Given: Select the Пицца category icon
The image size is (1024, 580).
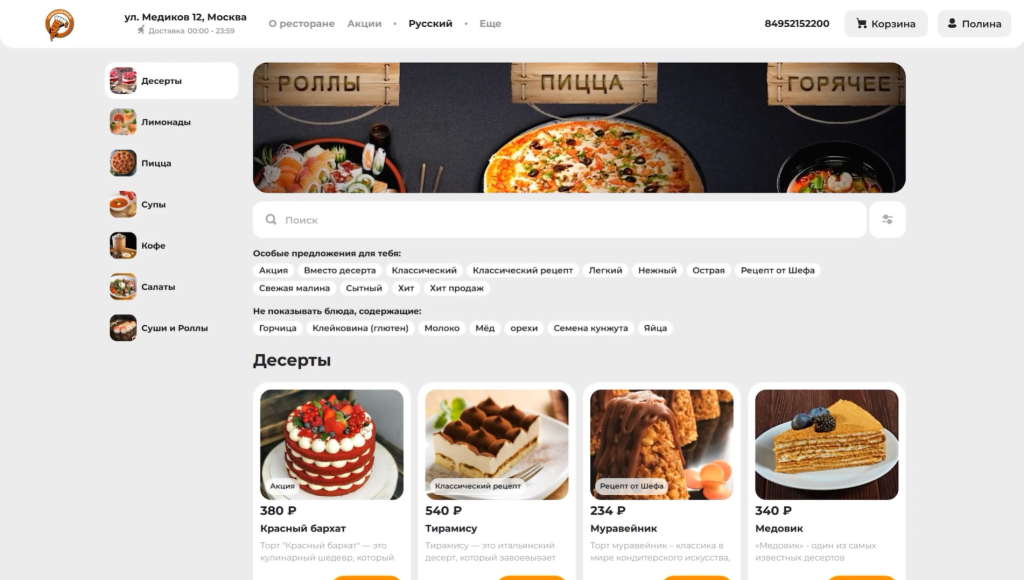Looking at the screenshot, I should (x=123, y=163).
